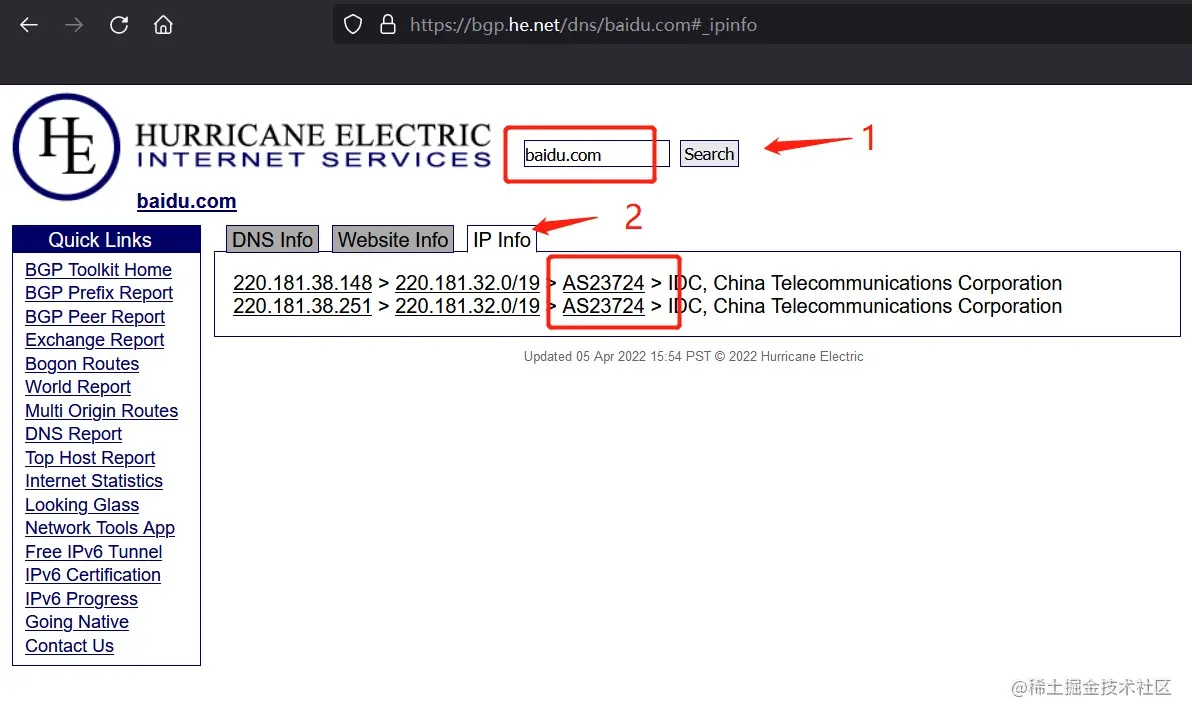Click the browser forward arrow
Viewport: 1192px width, 718px height.
pos(74,25)
